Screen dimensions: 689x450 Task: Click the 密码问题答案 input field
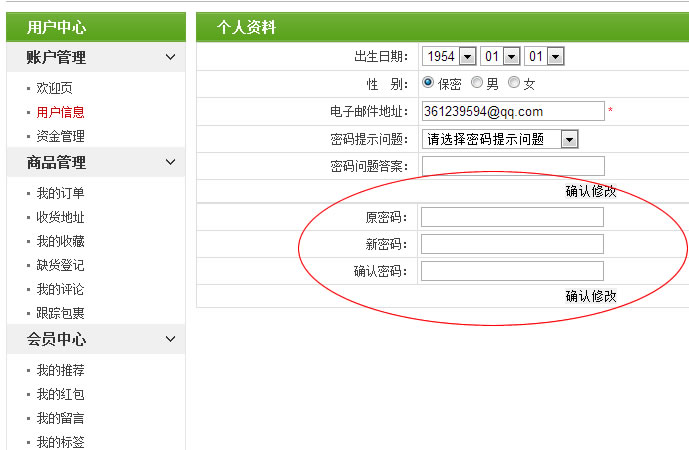coord(513,166)
